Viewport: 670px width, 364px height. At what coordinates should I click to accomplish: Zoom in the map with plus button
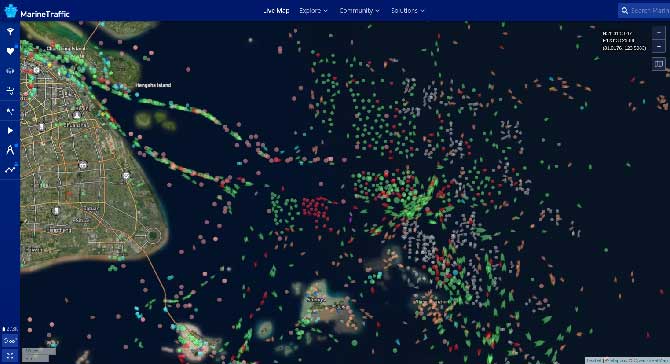tap(658, 32)
